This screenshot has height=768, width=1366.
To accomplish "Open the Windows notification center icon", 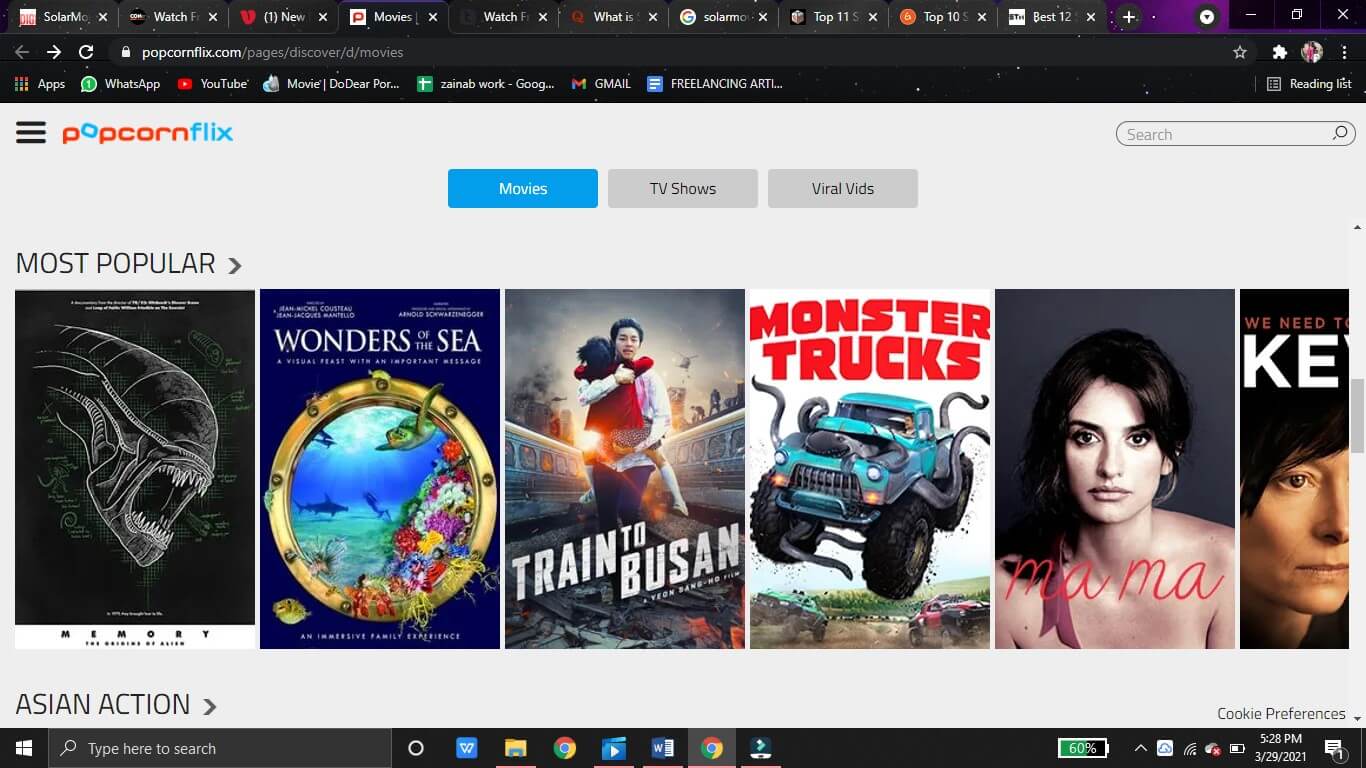I will (1334, 748).
